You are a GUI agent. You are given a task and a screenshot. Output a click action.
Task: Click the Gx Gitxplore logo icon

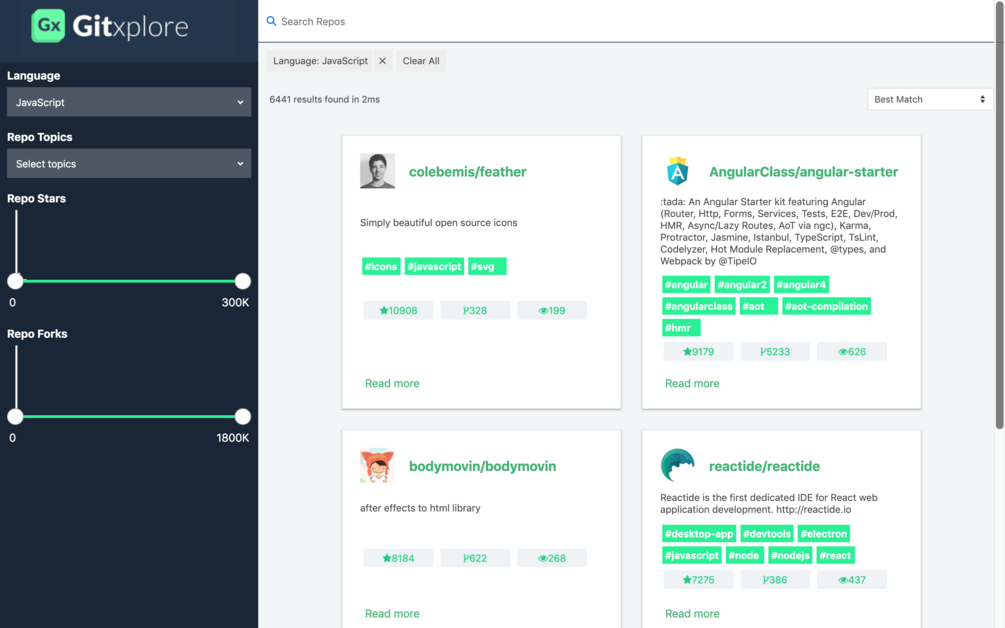point(46,25)
